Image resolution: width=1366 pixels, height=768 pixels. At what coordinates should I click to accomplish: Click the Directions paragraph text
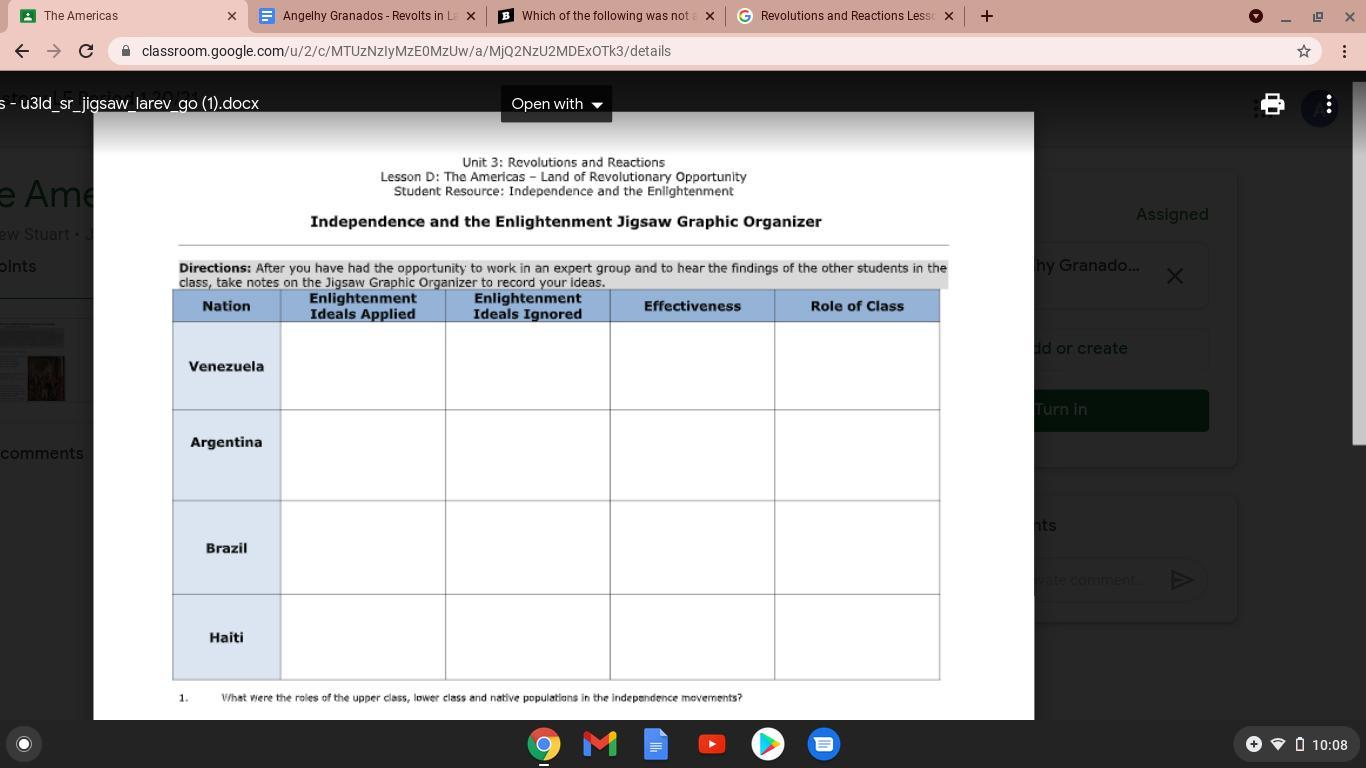pos(563,275)
